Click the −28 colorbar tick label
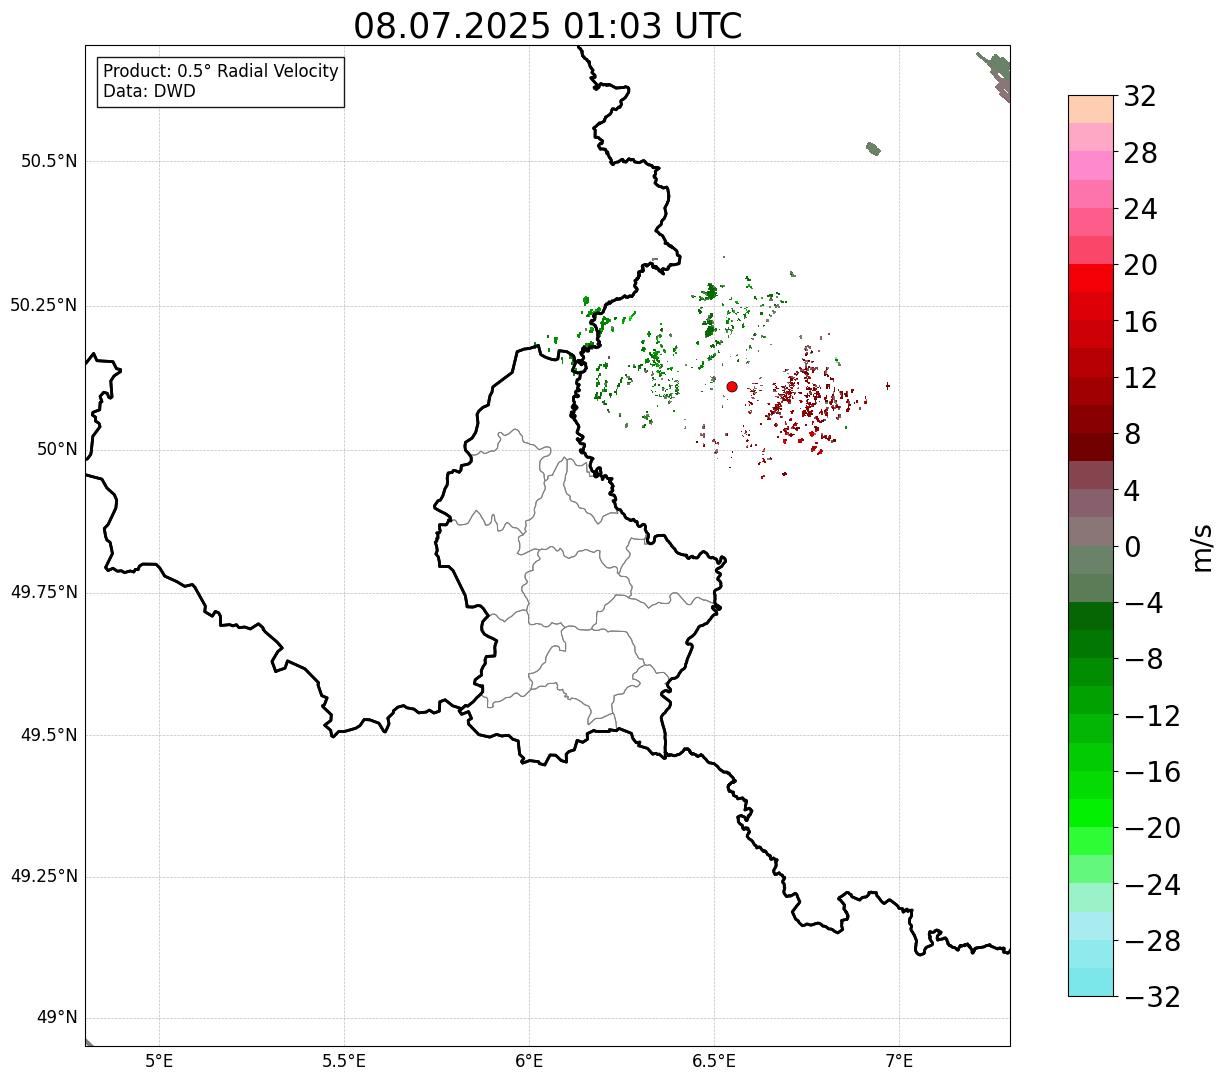Image resolution: width=1225 pixels, height=1081 pixels. pos(1152,941)
